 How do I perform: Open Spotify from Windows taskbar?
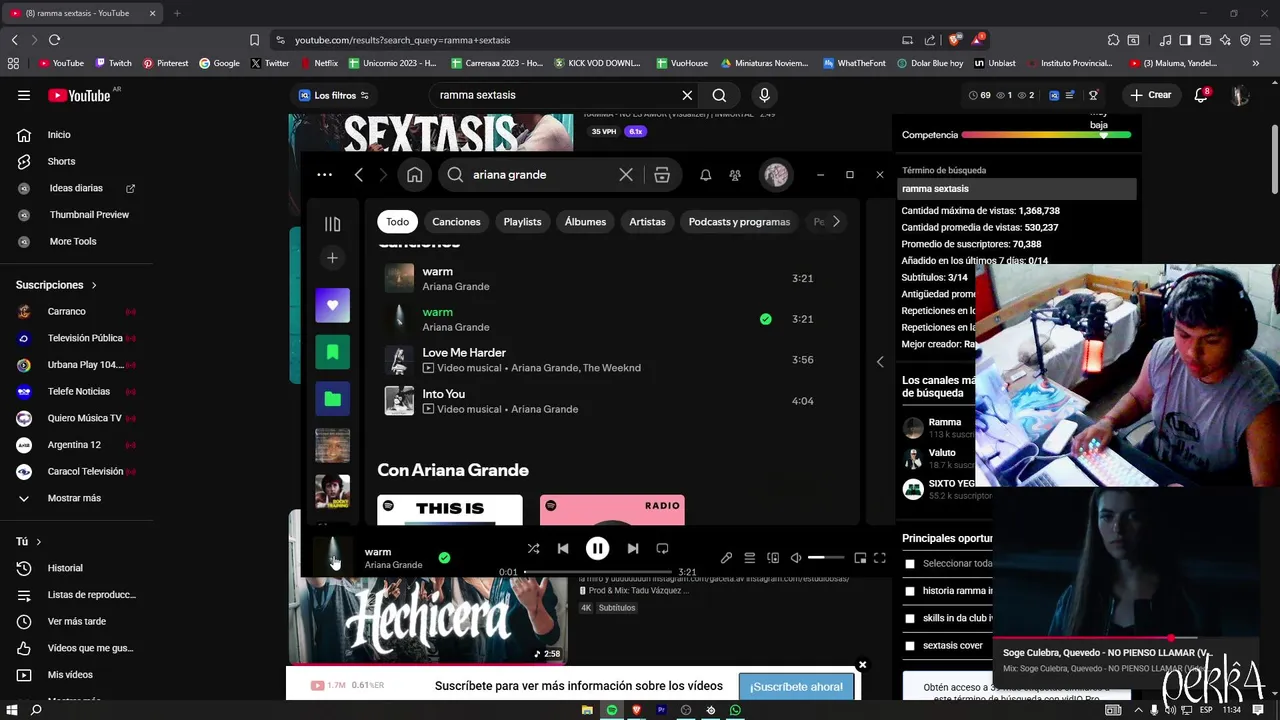[x=612, y=710]
